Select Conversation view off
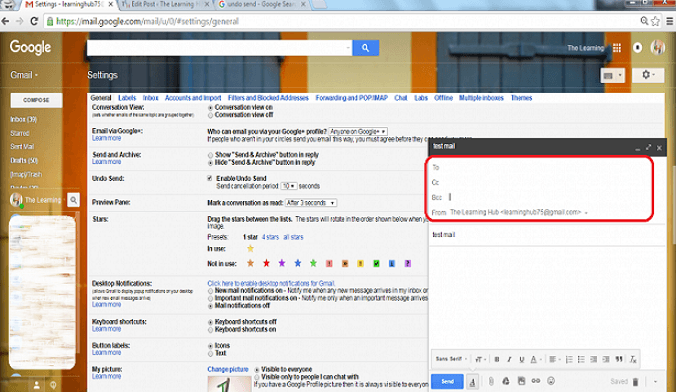Viewport: 676px width, 392px height. [210, 116]
